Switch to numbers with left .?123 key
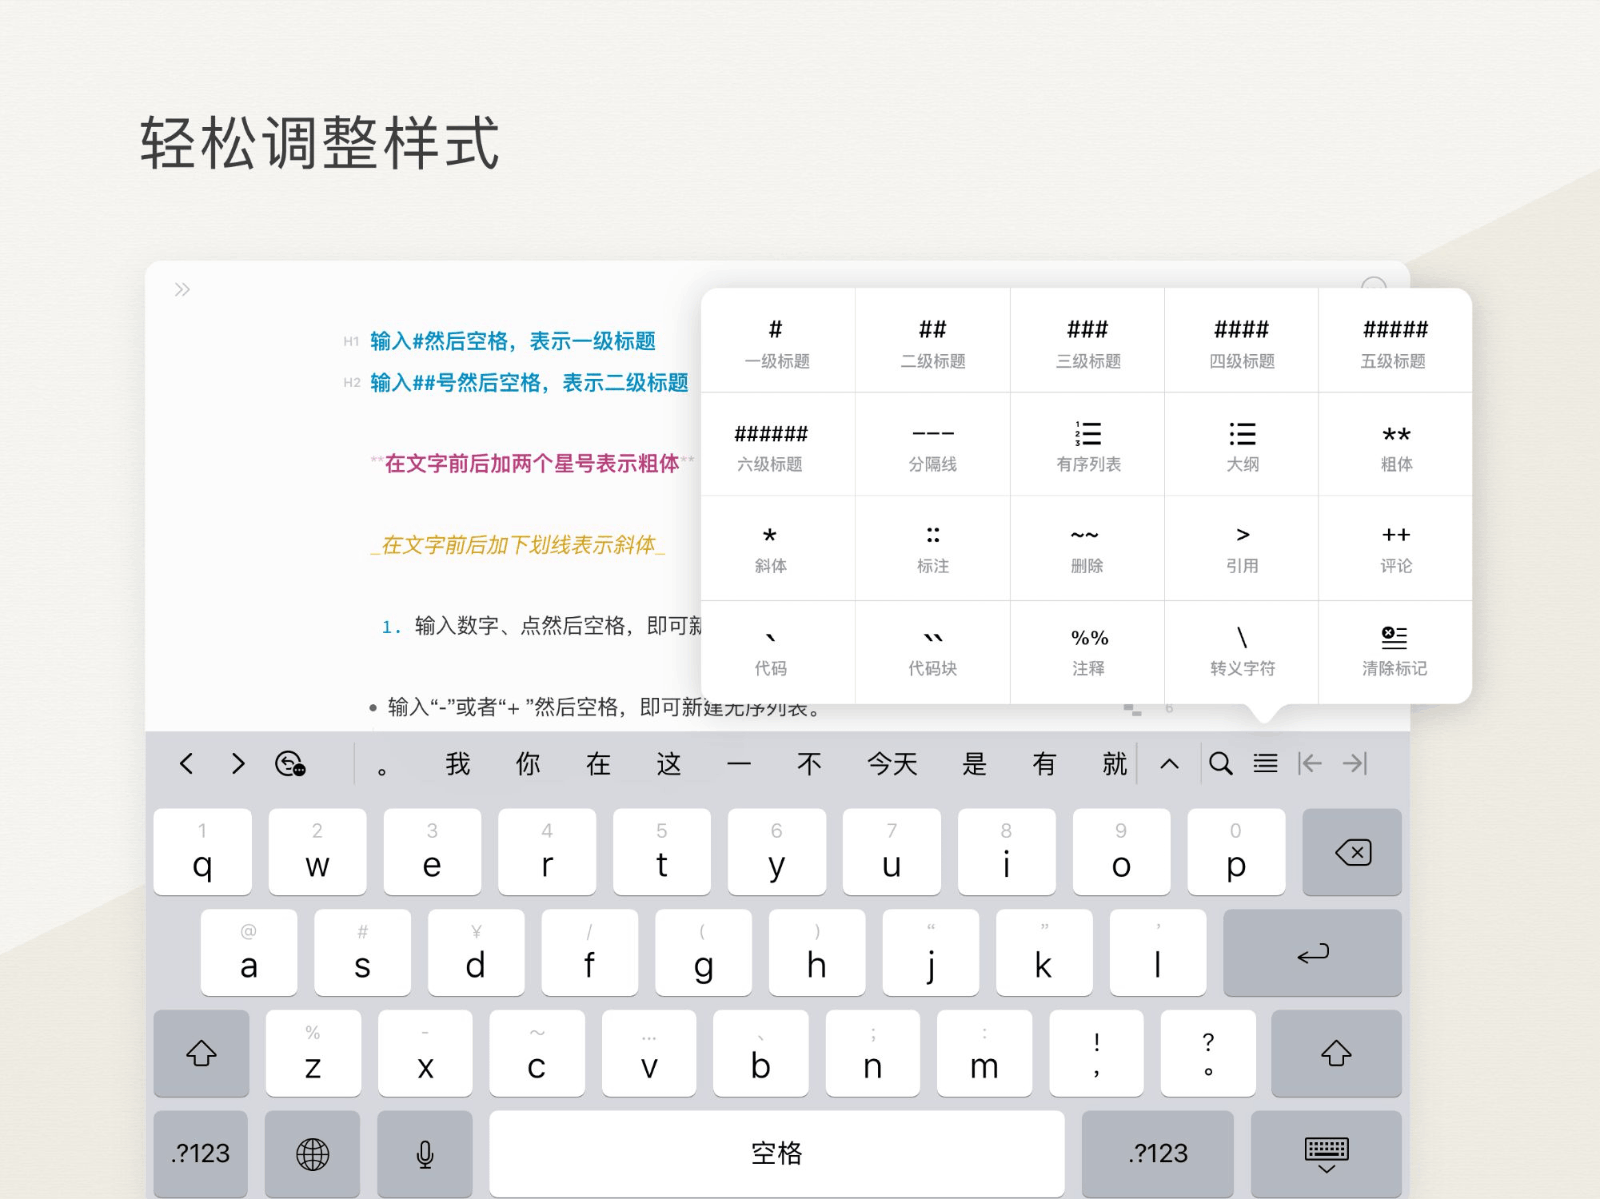 [201, 1154]
